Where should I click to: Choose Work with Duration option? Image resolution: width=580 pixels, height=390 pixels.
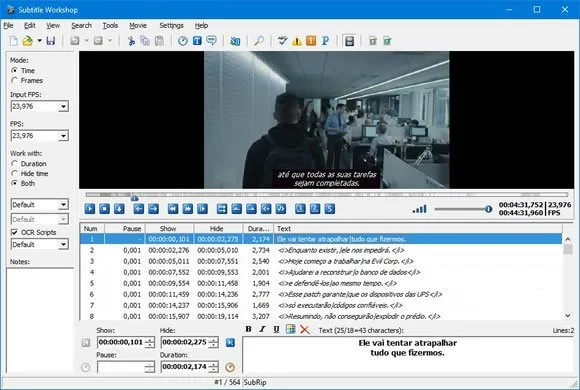[x=14, y=164]
